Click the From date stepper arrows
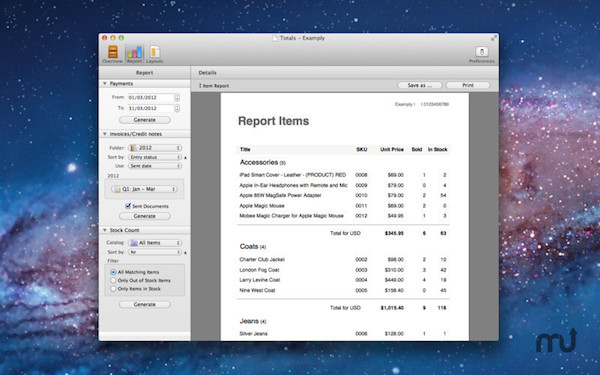600x375 pixels. pyautogui.click(x=177, y=98)
